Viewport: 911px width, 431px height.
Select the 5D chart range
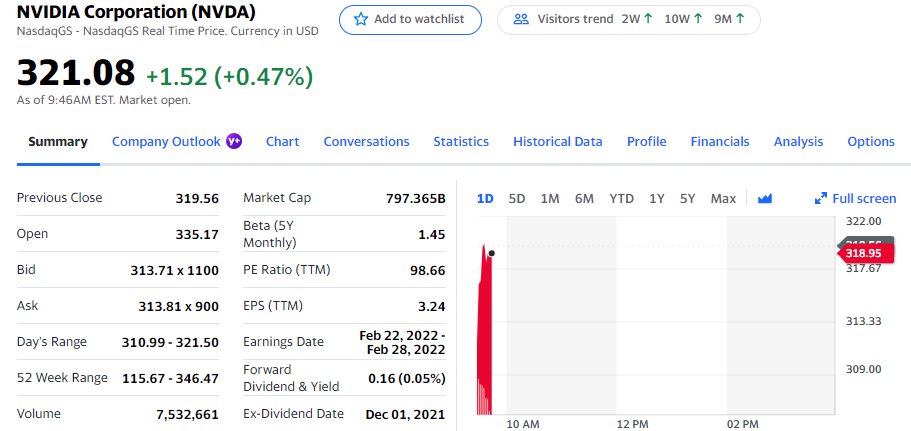517,199
